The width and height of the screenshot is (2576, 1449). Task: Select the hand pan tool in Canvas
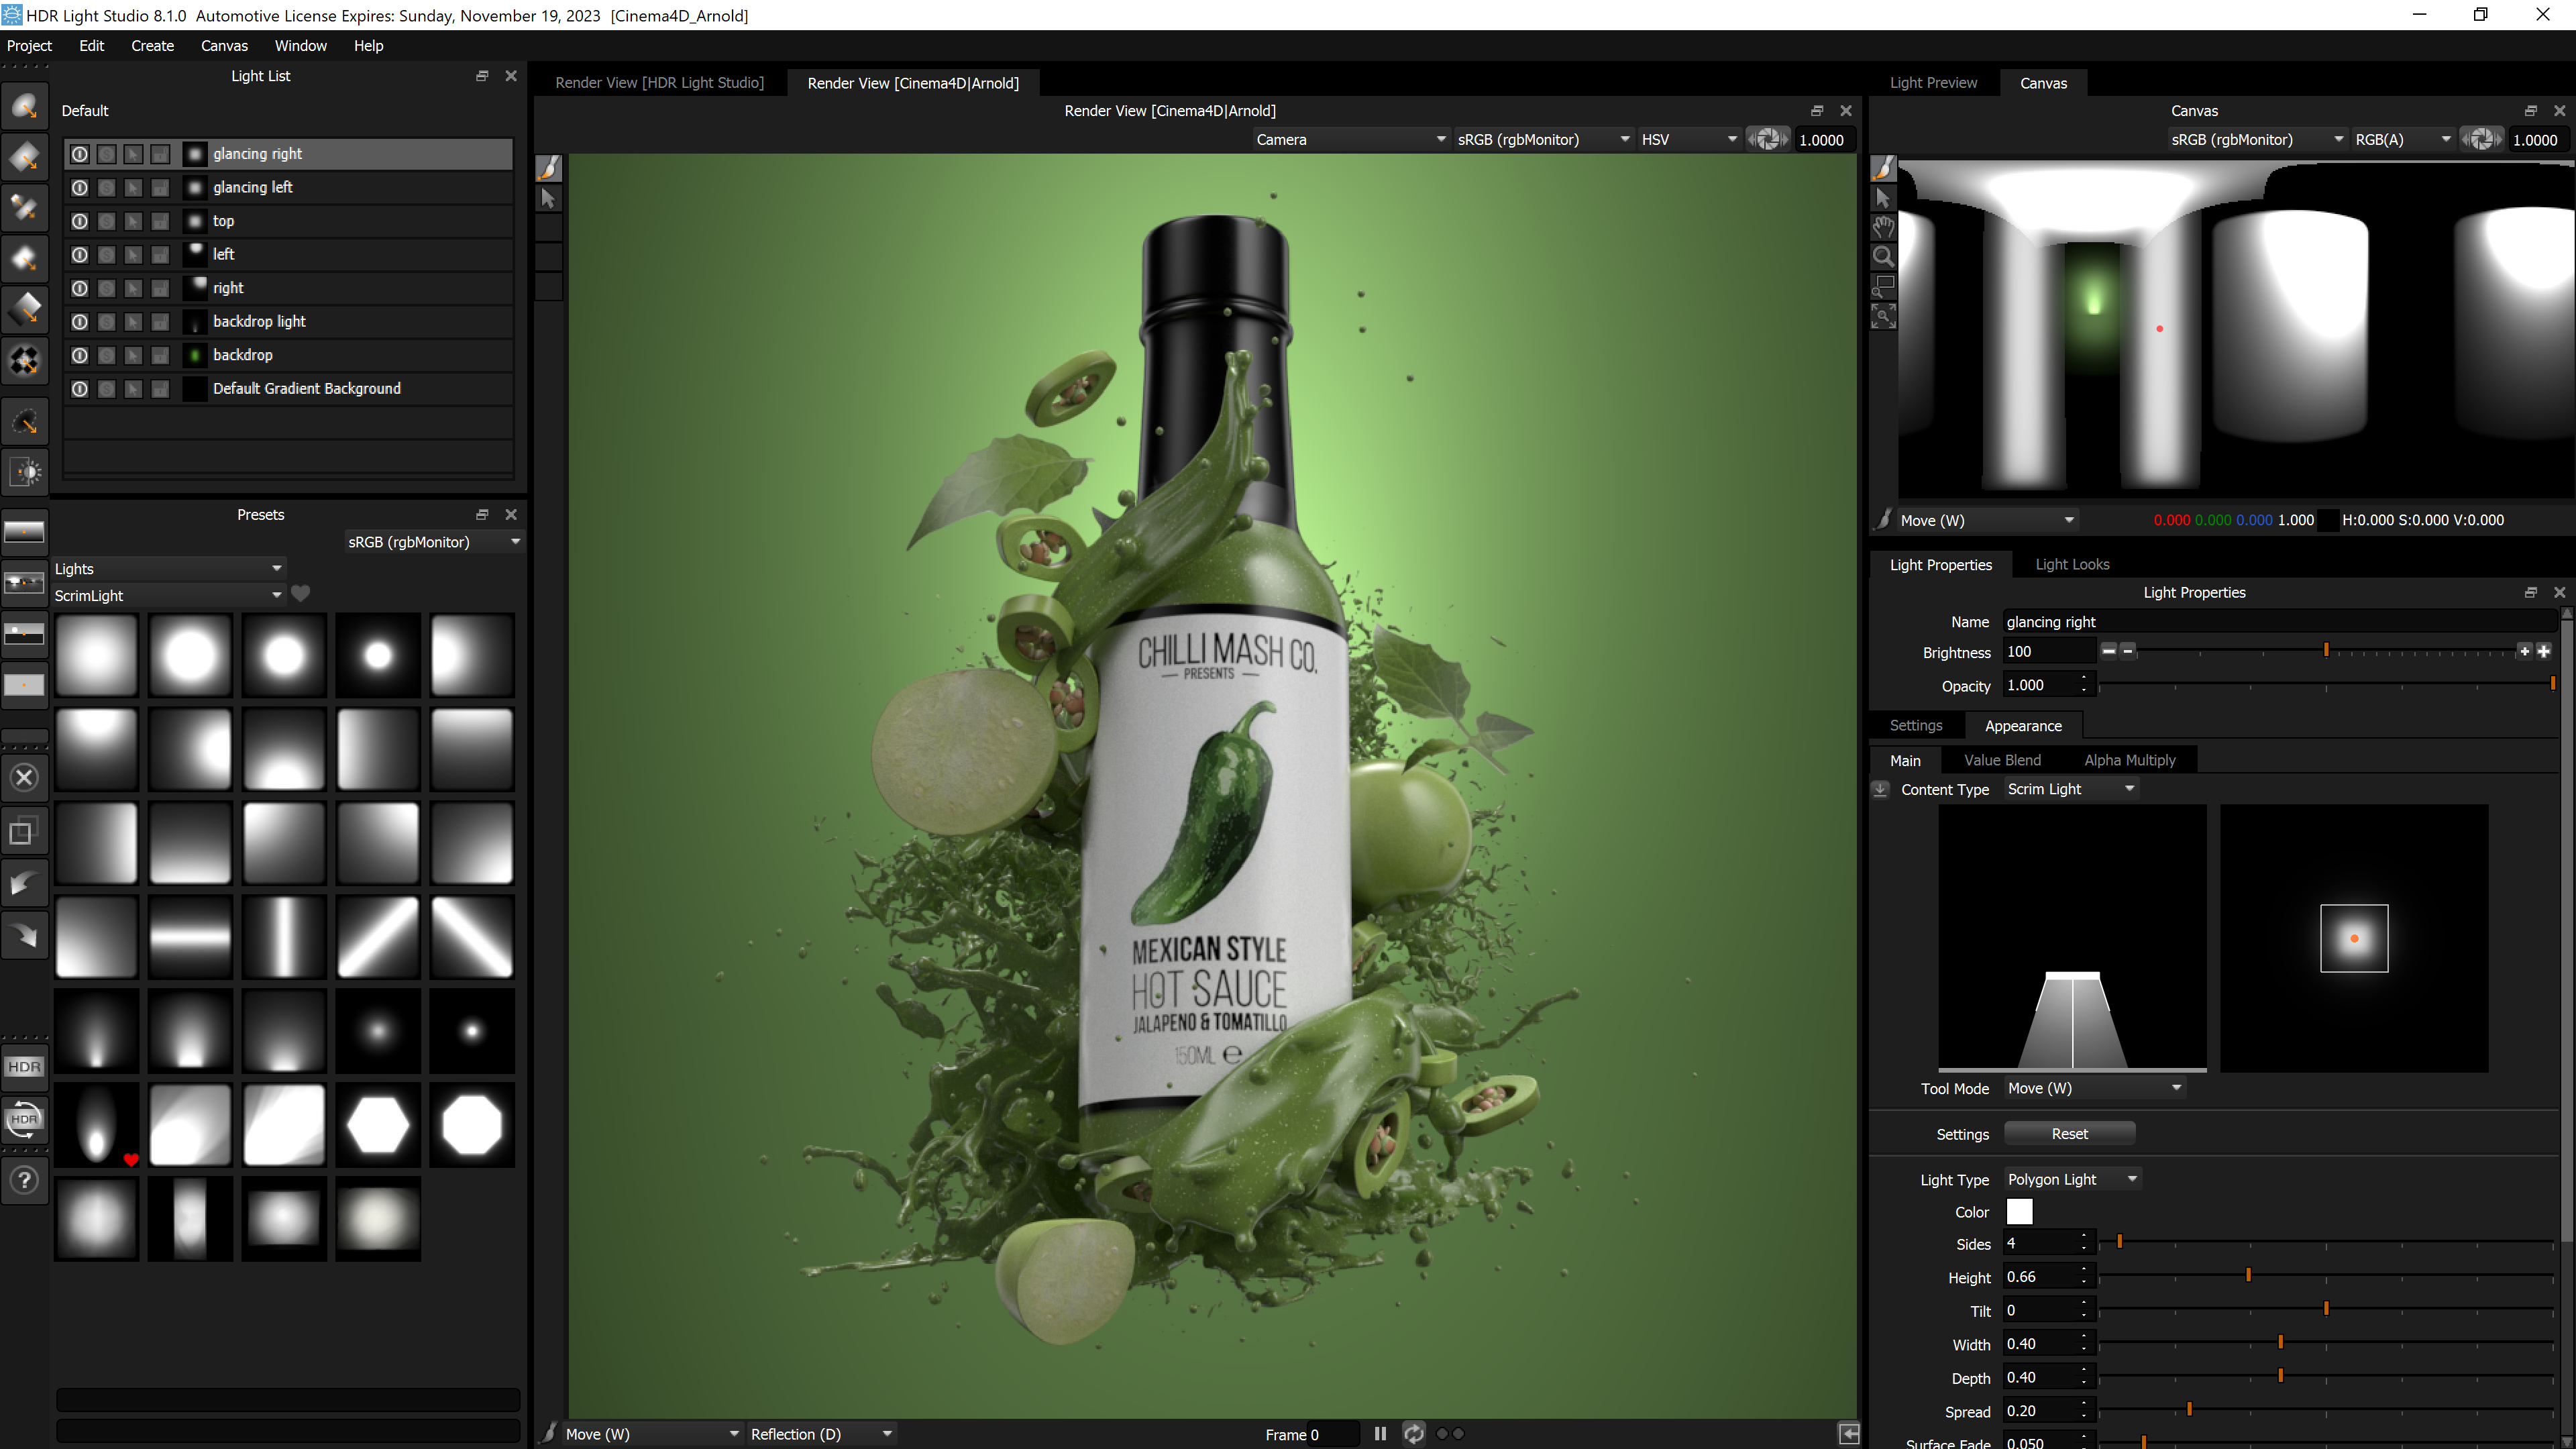(x=1883, y=228)
